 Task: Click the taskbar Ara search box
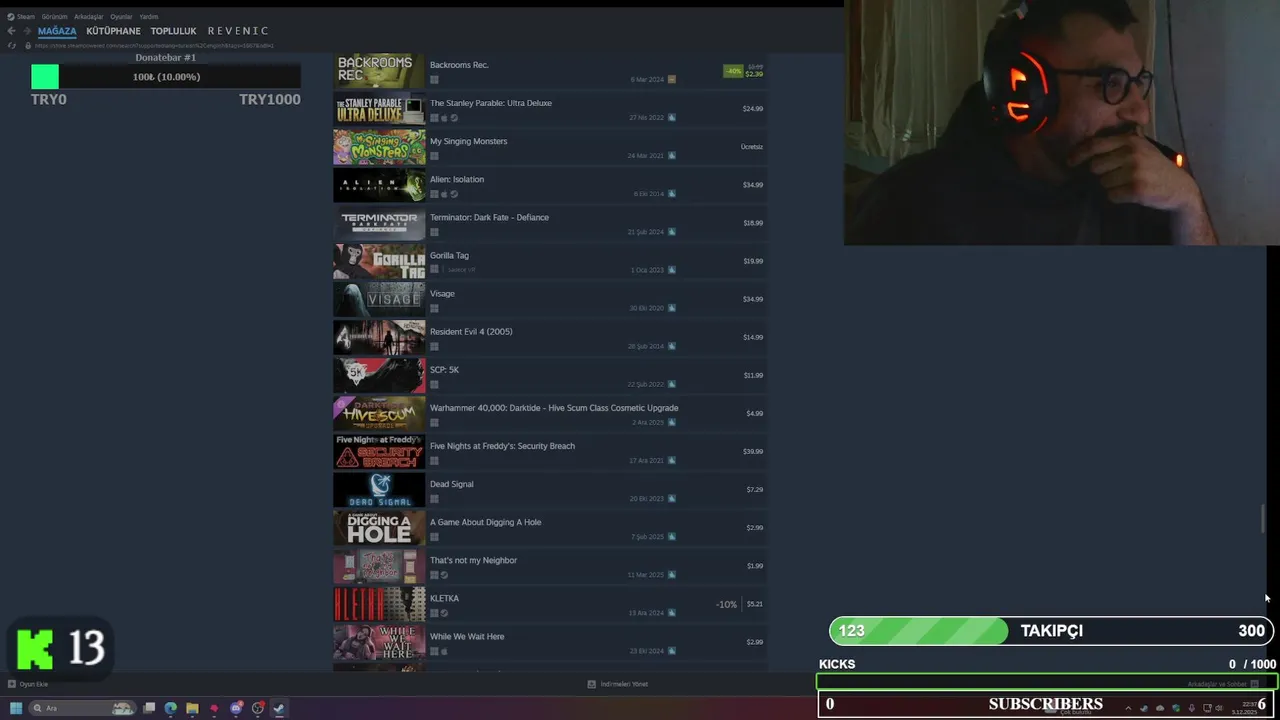(x=82, y=708)
